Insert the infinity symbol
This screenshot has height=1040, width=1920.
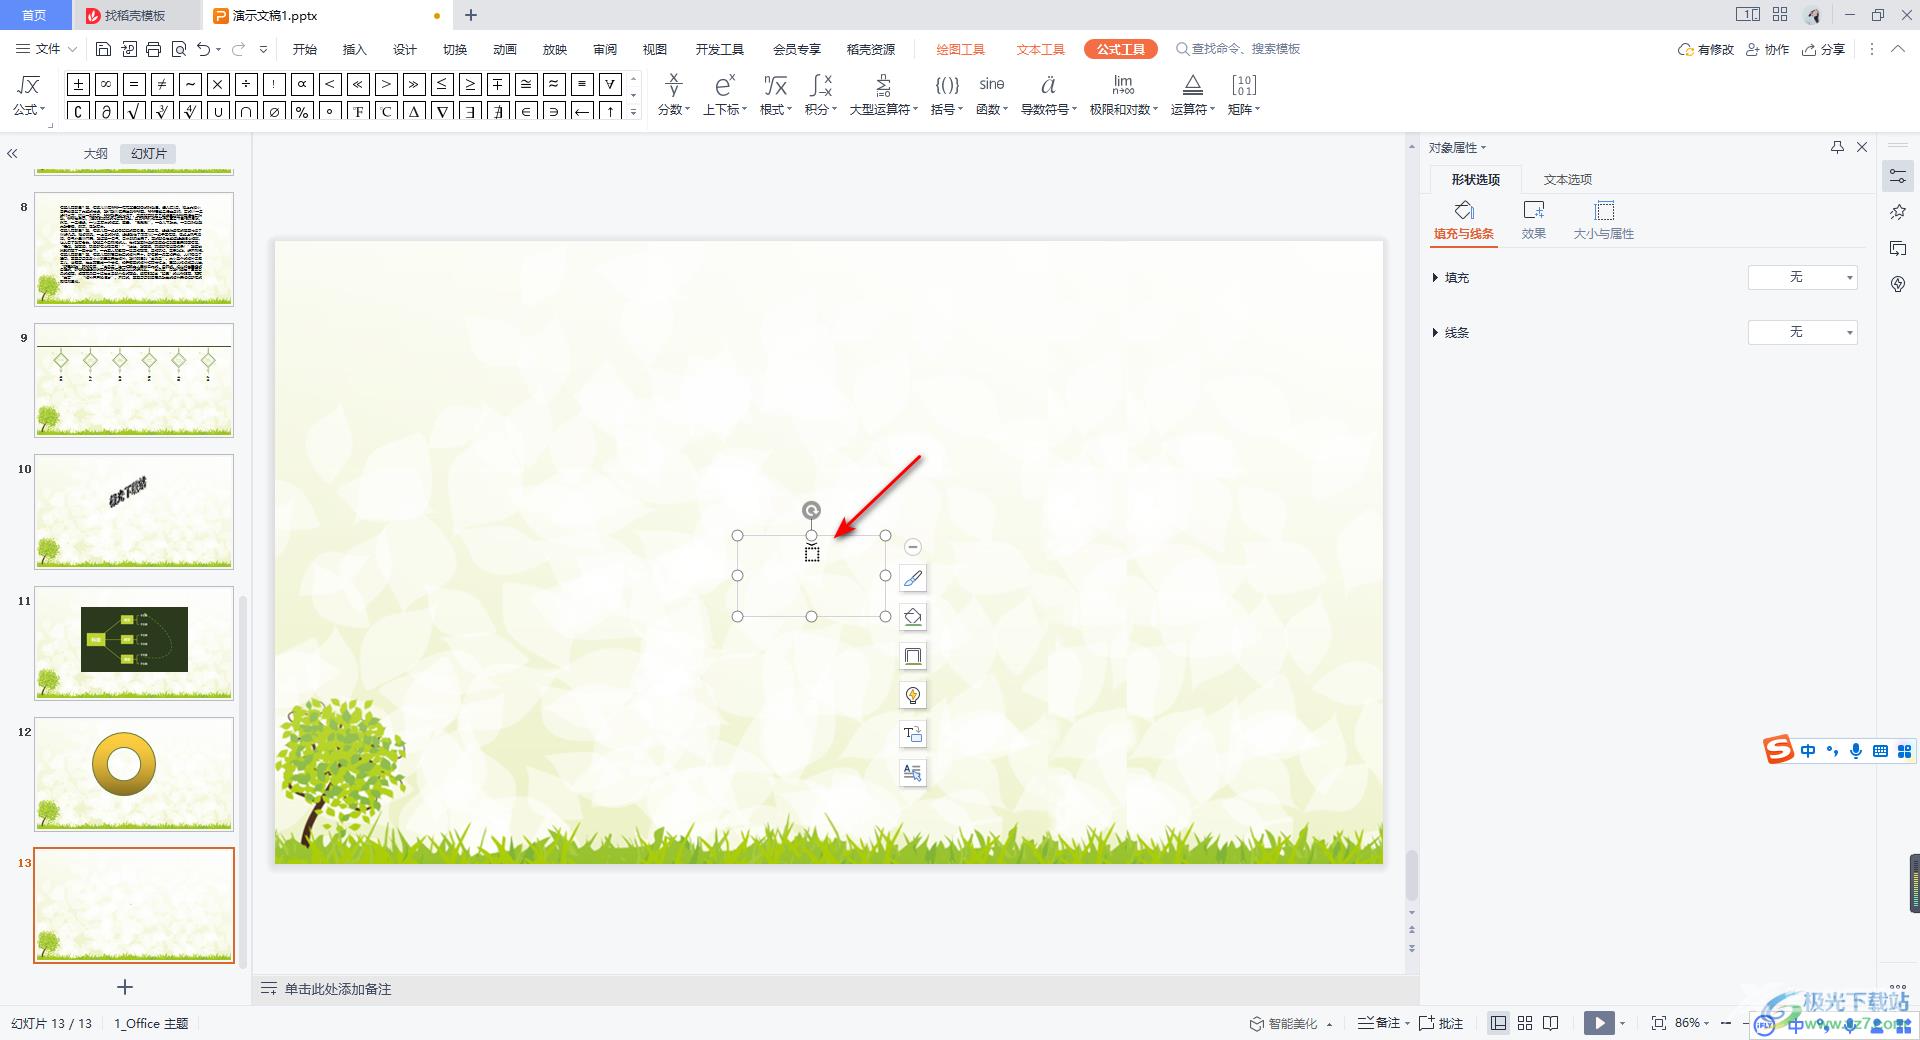(106, 84)
